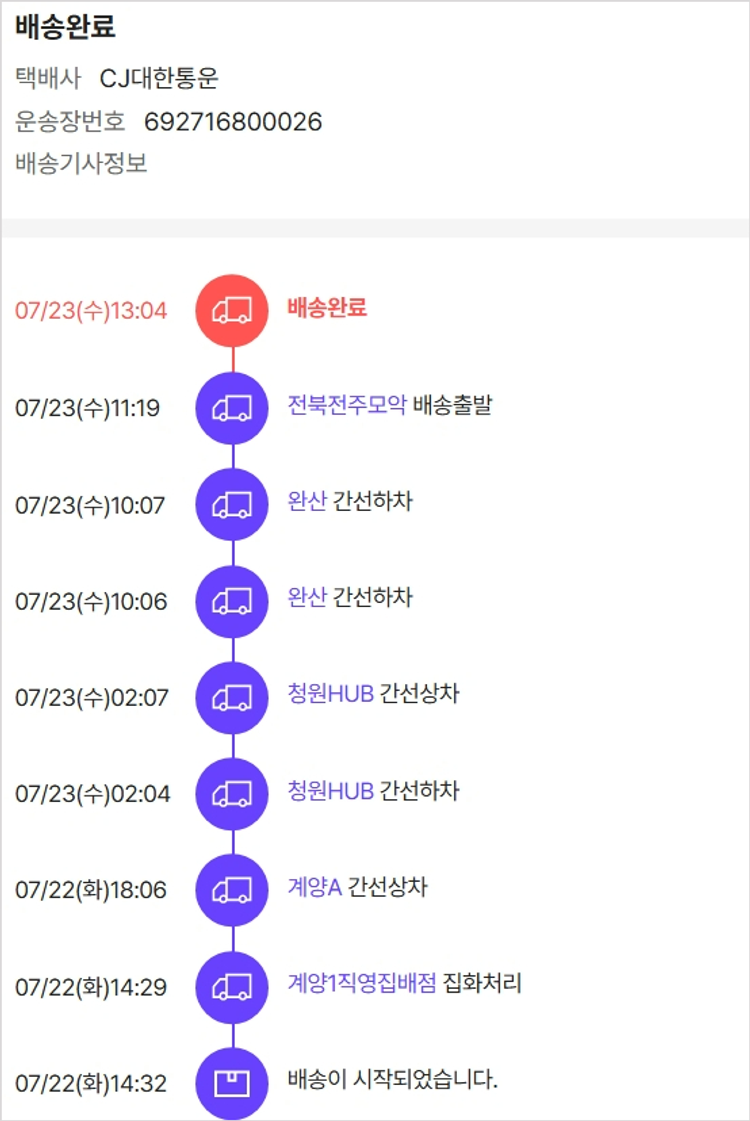This screenshot has width=750, height=1121.
Task: Open the 전북전주모악 location link
Action: point(346,406)
